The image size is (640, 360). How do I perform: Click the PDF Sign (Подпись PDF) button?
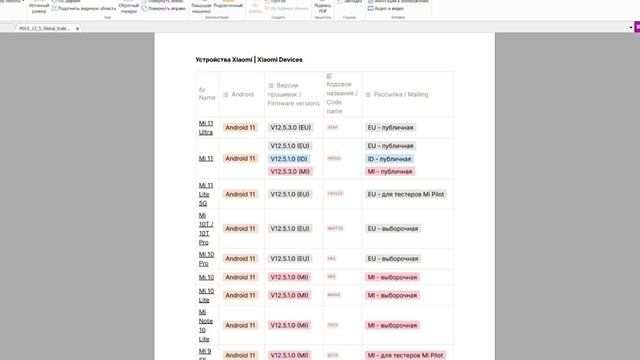tap(323, 7)
